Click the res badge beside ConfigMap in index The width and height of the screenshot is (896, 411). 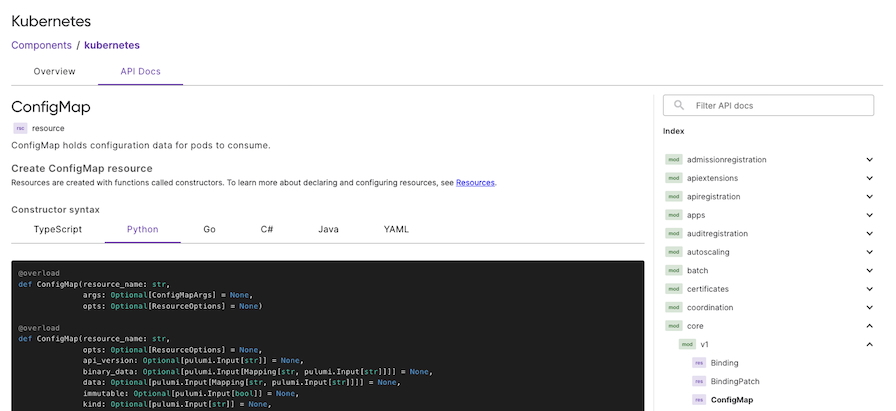[x=699, y=400]
